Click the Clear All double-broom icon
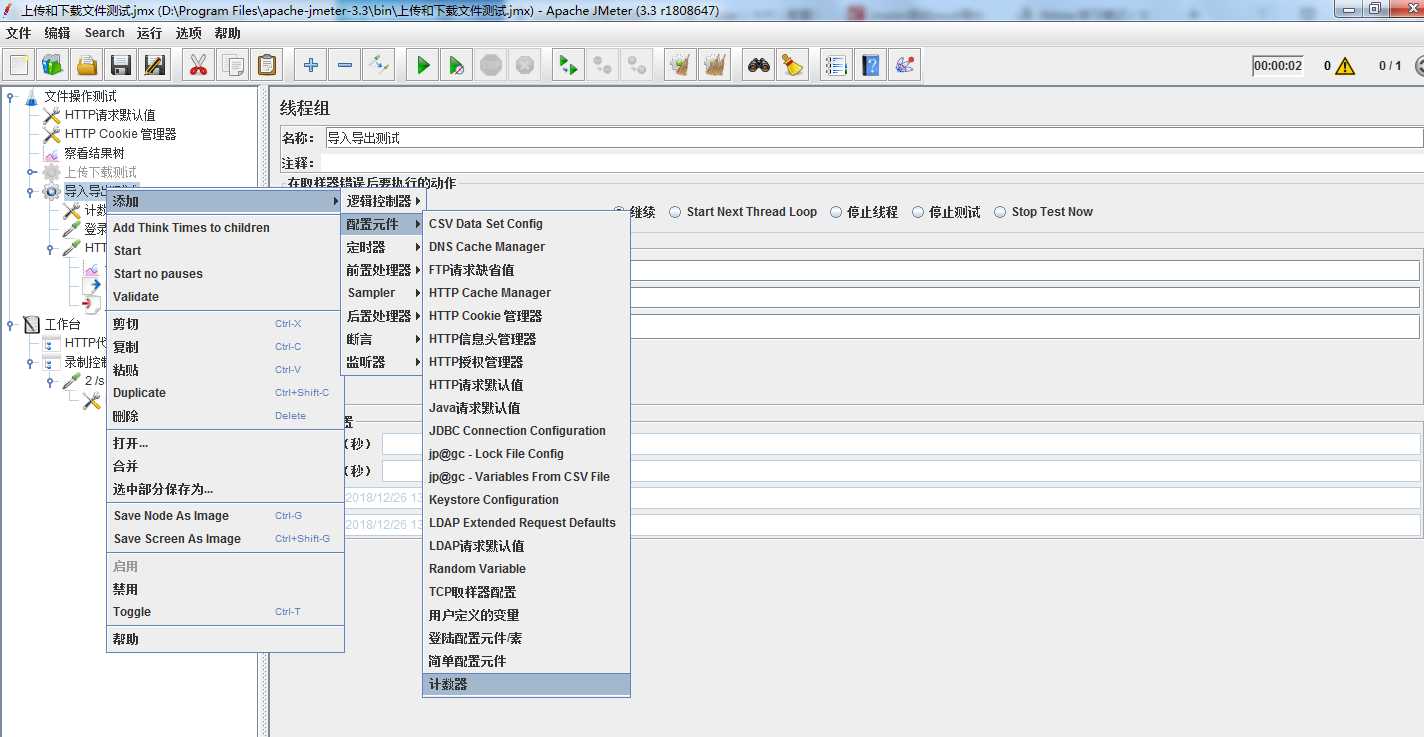This screenshot has height=737, width=1424. click(x=715, y=65)
